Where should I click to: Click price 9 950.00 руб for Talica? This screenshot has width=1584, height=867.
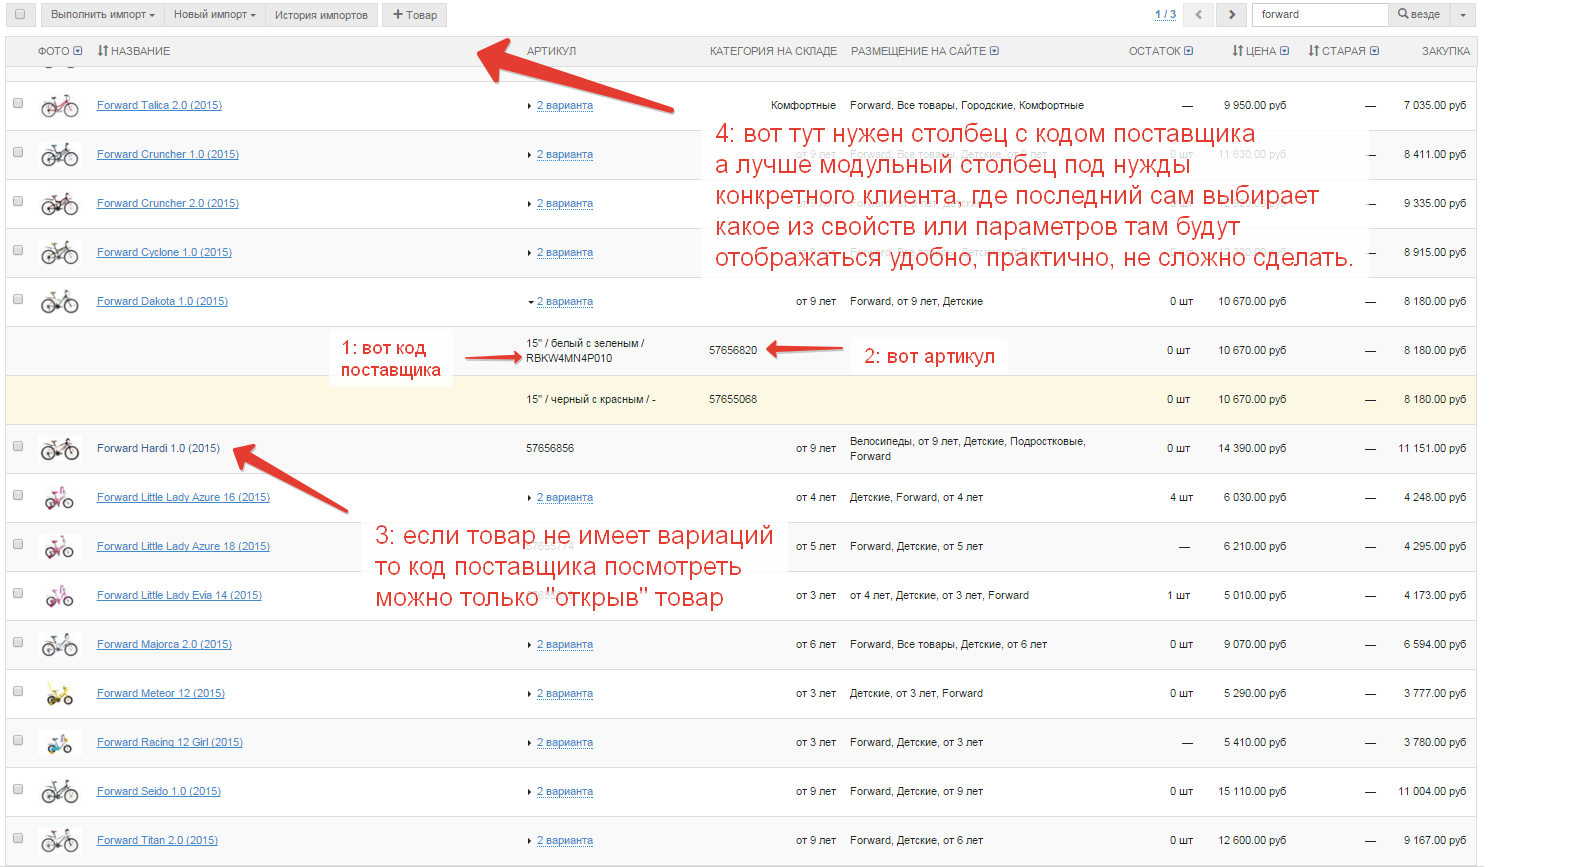click(1255, 106)
